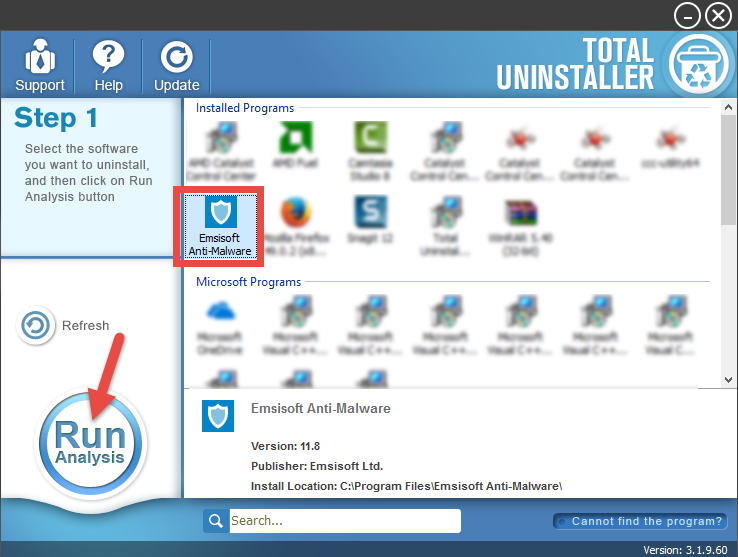Click the Version: 11.8 text
This screenshot has height=557, width=738.
[x=285, y=446]
